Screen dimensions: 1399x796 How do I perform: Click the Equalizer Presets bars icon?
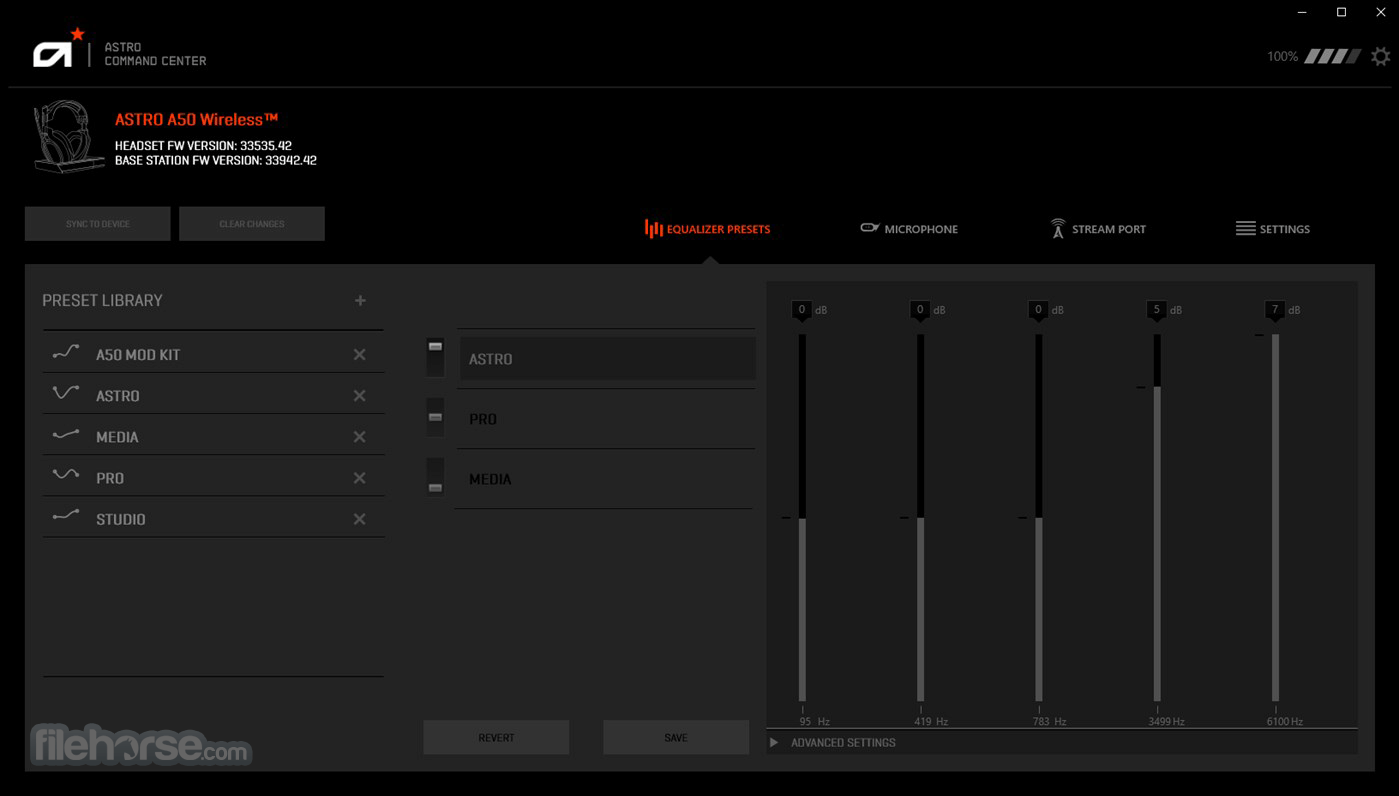click(x=654, y=229)
